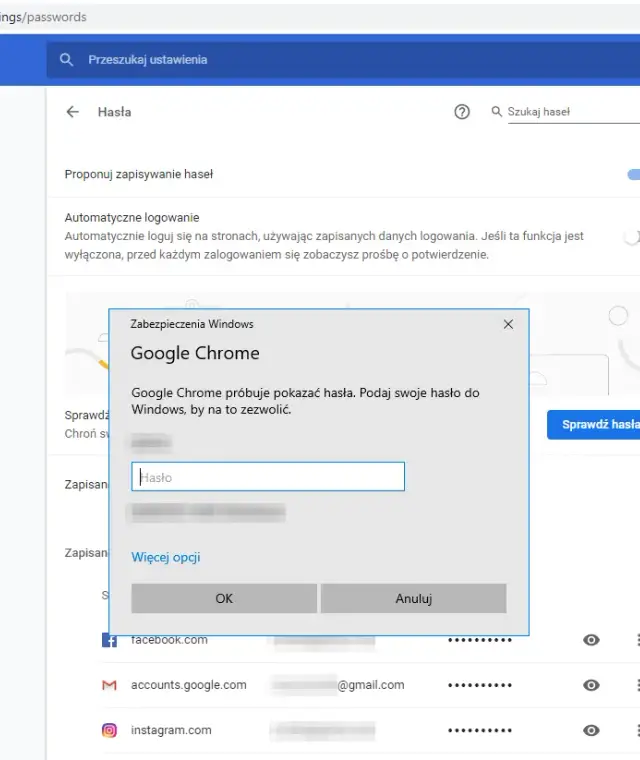The width and height of the screenshot is (640, 760).
Task: Click the @gmail.com username entry
Action: click(x=338, y=685)
